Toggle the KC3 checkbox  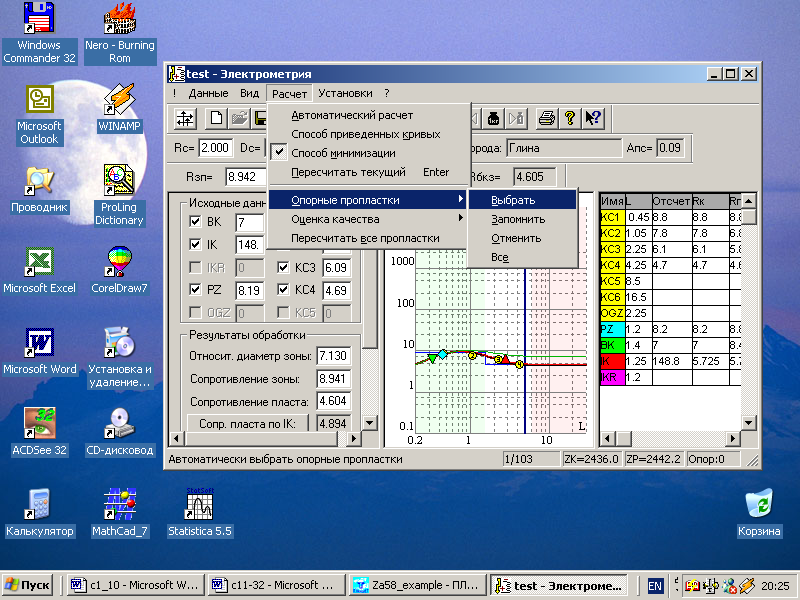tap(283, 267)
